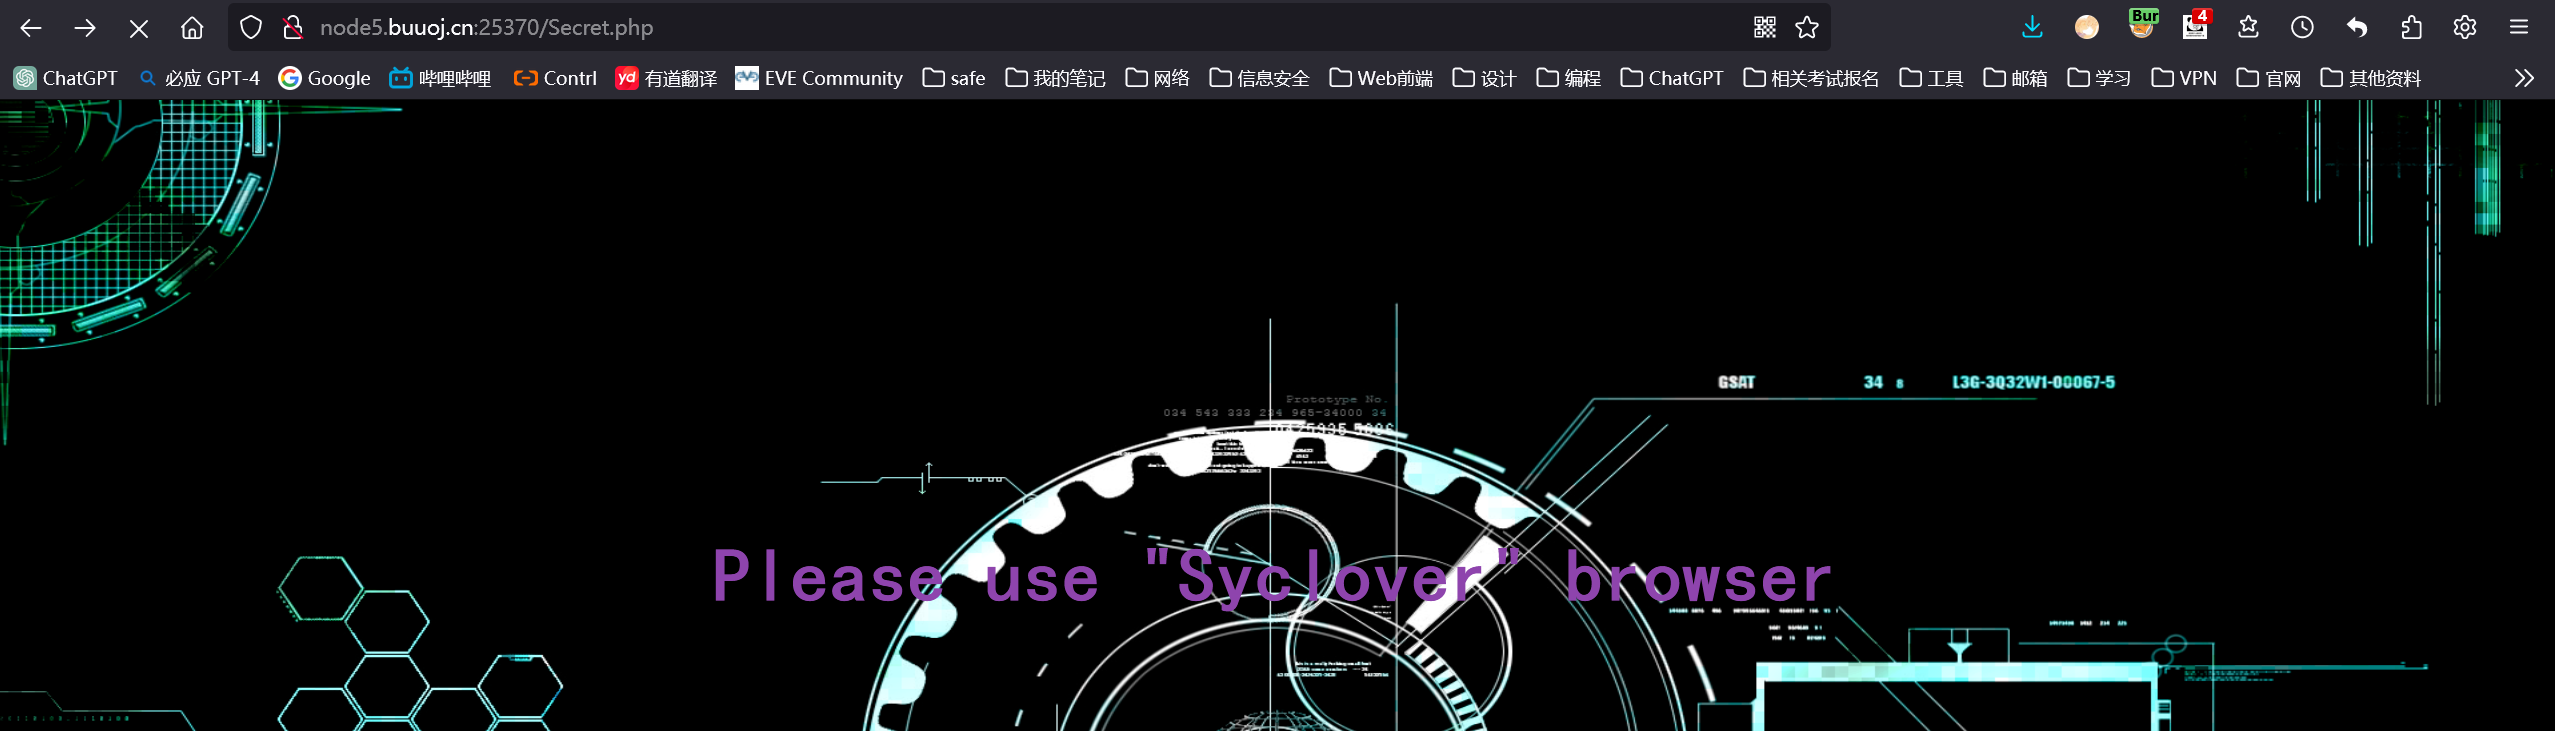This screenshot has height=731, width=2555.
Task: Focus the URL address bar
Action: click(1030, 28)
